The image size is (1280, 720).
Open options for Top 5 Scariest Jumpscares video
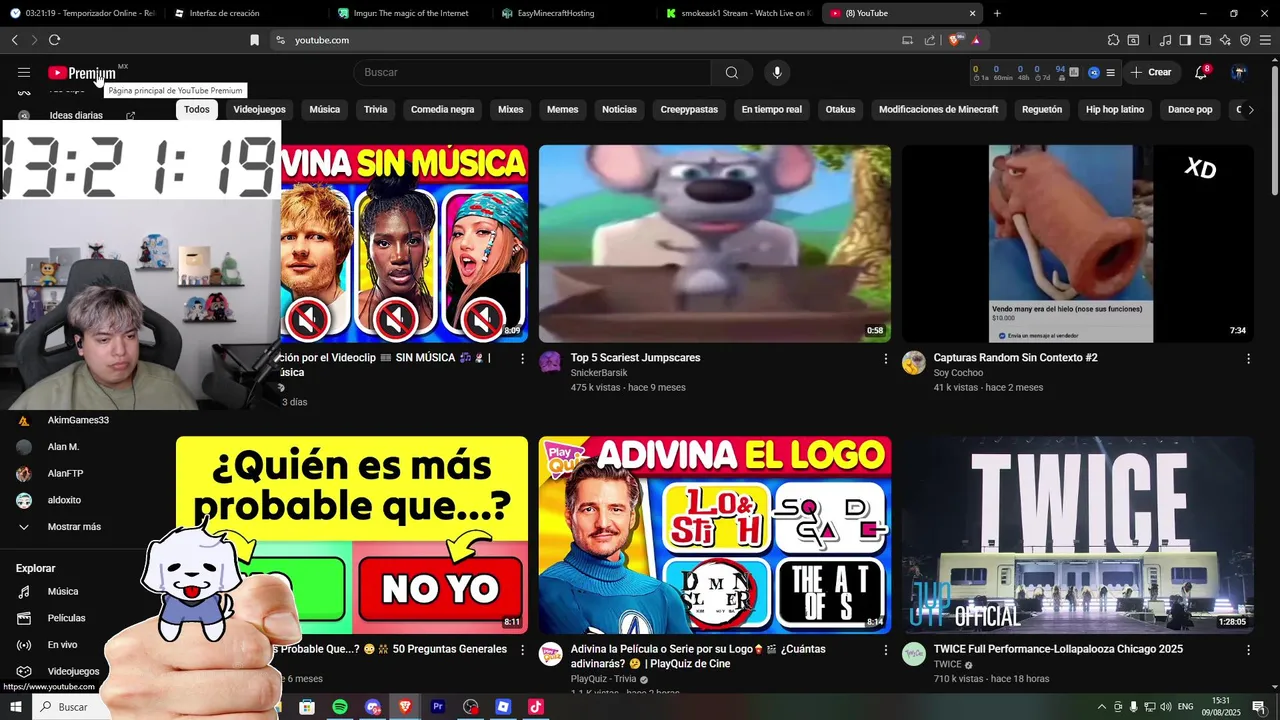(x=885, y=358)
